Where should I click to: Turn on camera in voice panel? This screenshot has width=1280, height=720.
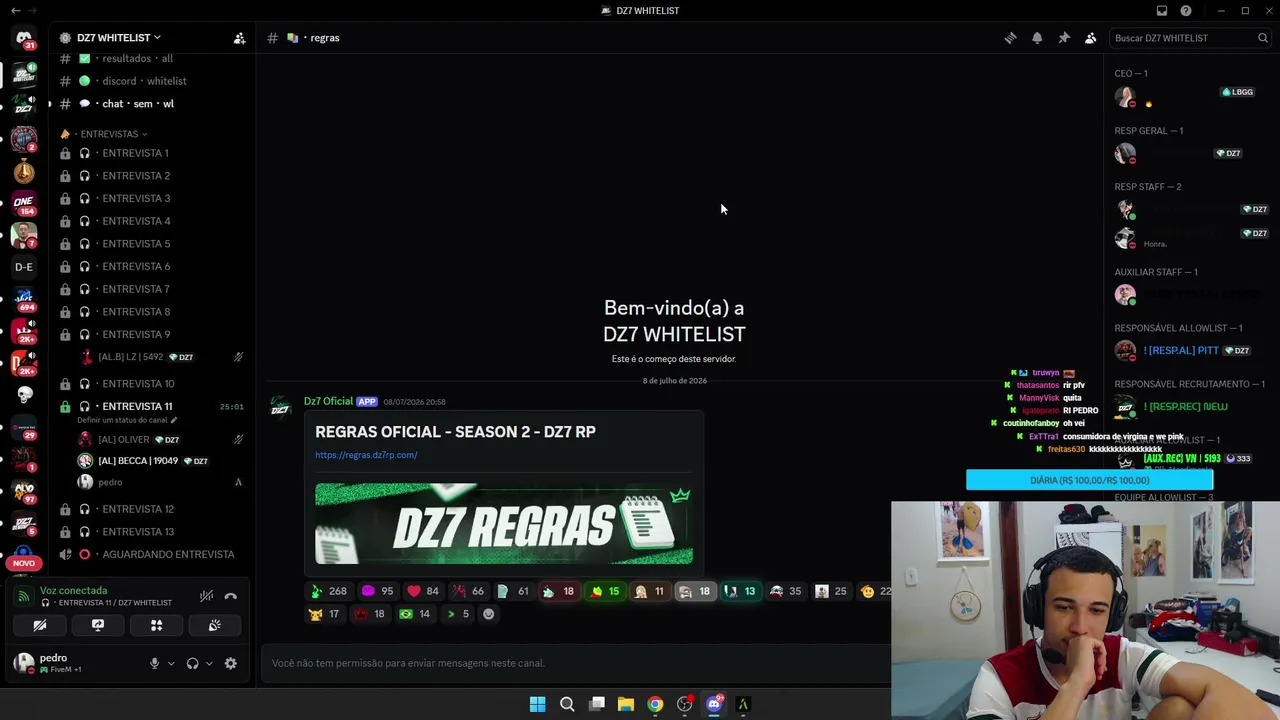(x=40, y=625)
